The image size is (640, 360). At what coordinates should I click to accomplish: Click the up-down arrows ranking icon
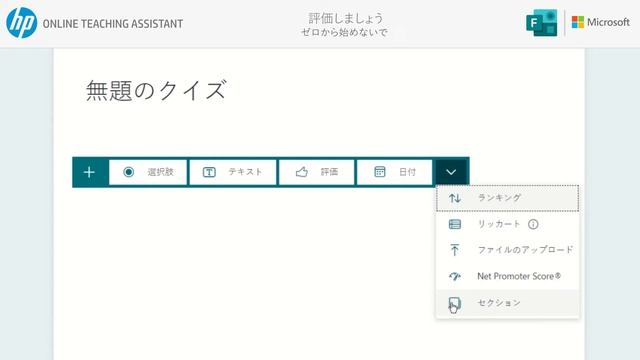[455, 198]
